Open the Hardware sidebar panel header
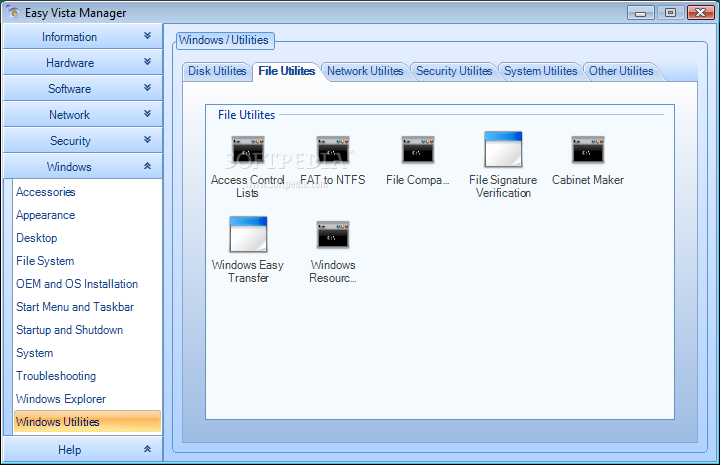720x465 pixels. pyautogui.click(x=83, y=62)
